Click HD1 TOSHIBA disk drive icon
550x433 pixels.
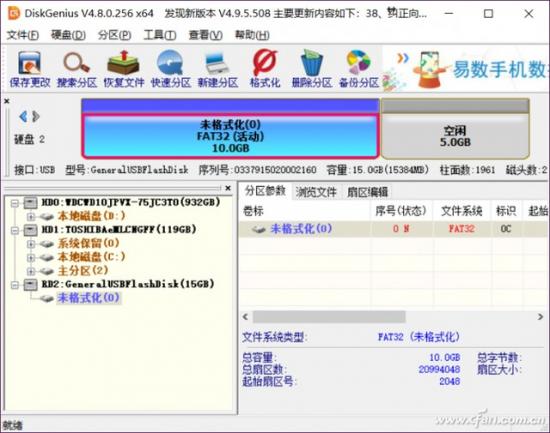30,230
